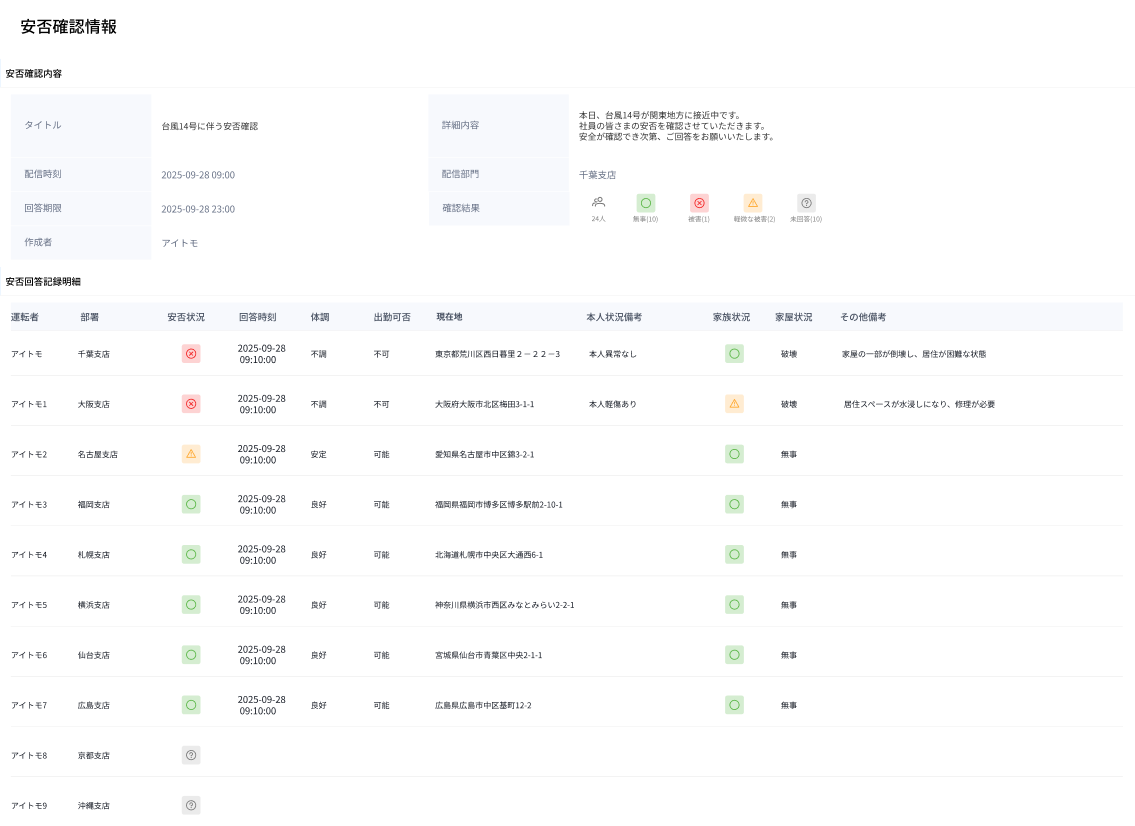Click the 回答時刻 column header

tap(257, 317)
